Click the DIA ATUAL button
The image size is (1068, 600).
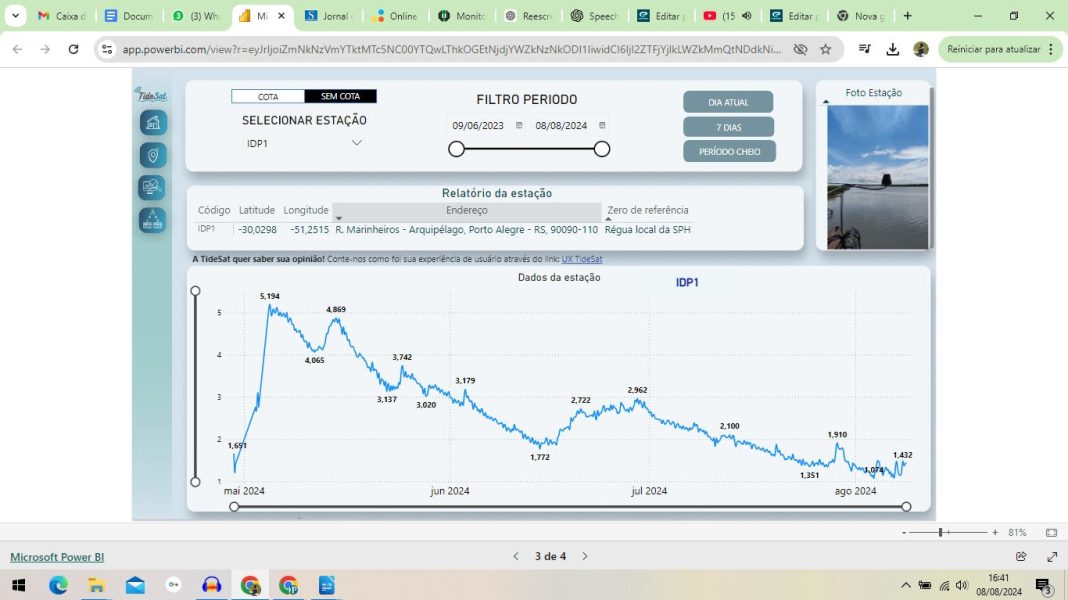[x=728, y=102]
